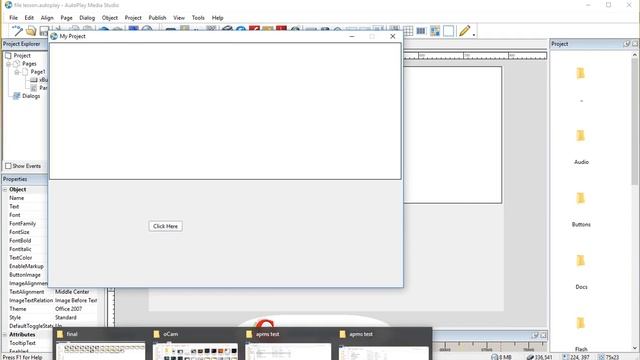
Task: Switch to the 'oCam' taskbar thumbnail window
Action: pos(195,344)
